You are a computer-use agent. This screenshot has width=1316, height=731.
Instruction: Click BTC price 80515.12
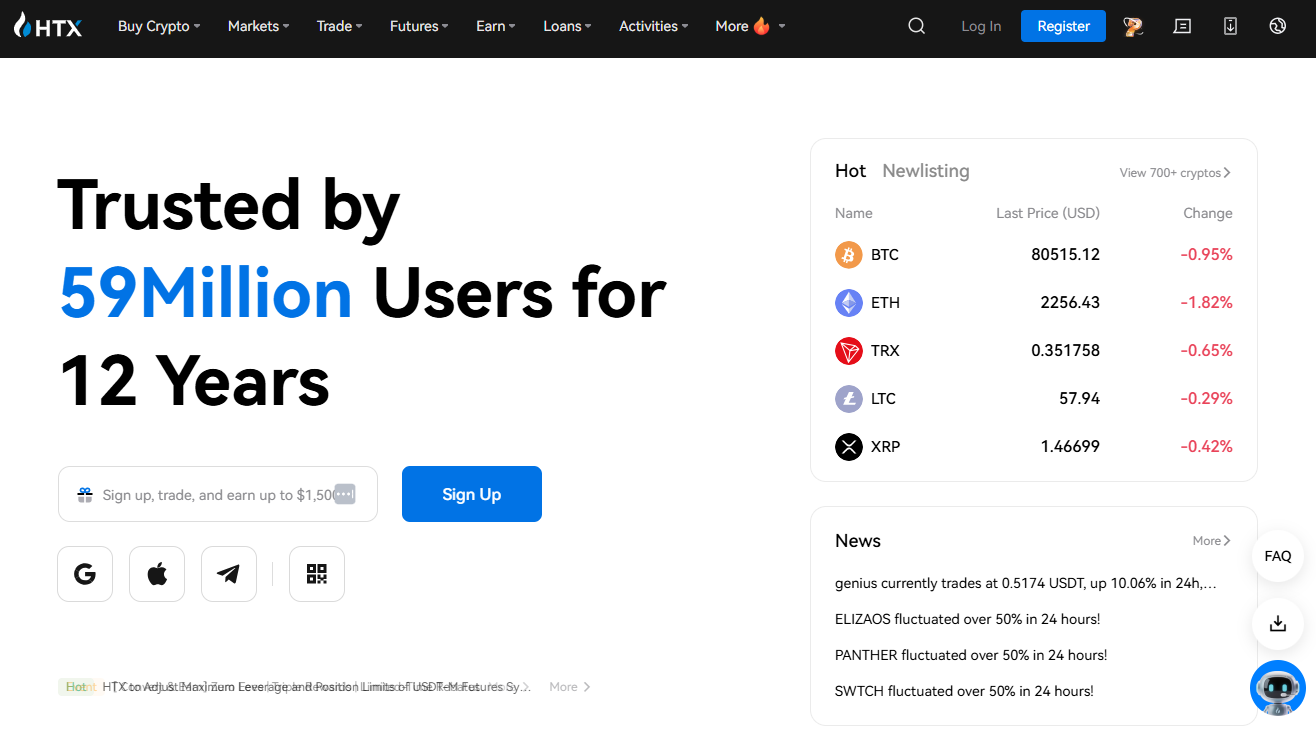click(x=1065, y=255)
